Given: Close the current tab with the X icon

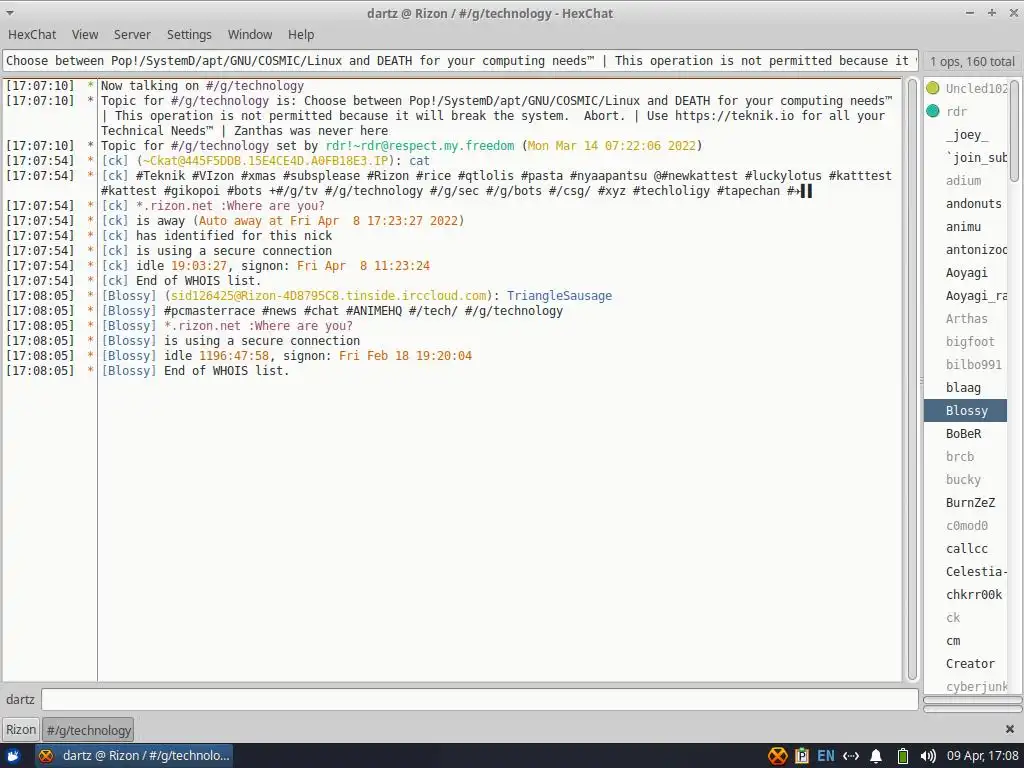Looking at the screenshot, I should (x=1010, y=729).
